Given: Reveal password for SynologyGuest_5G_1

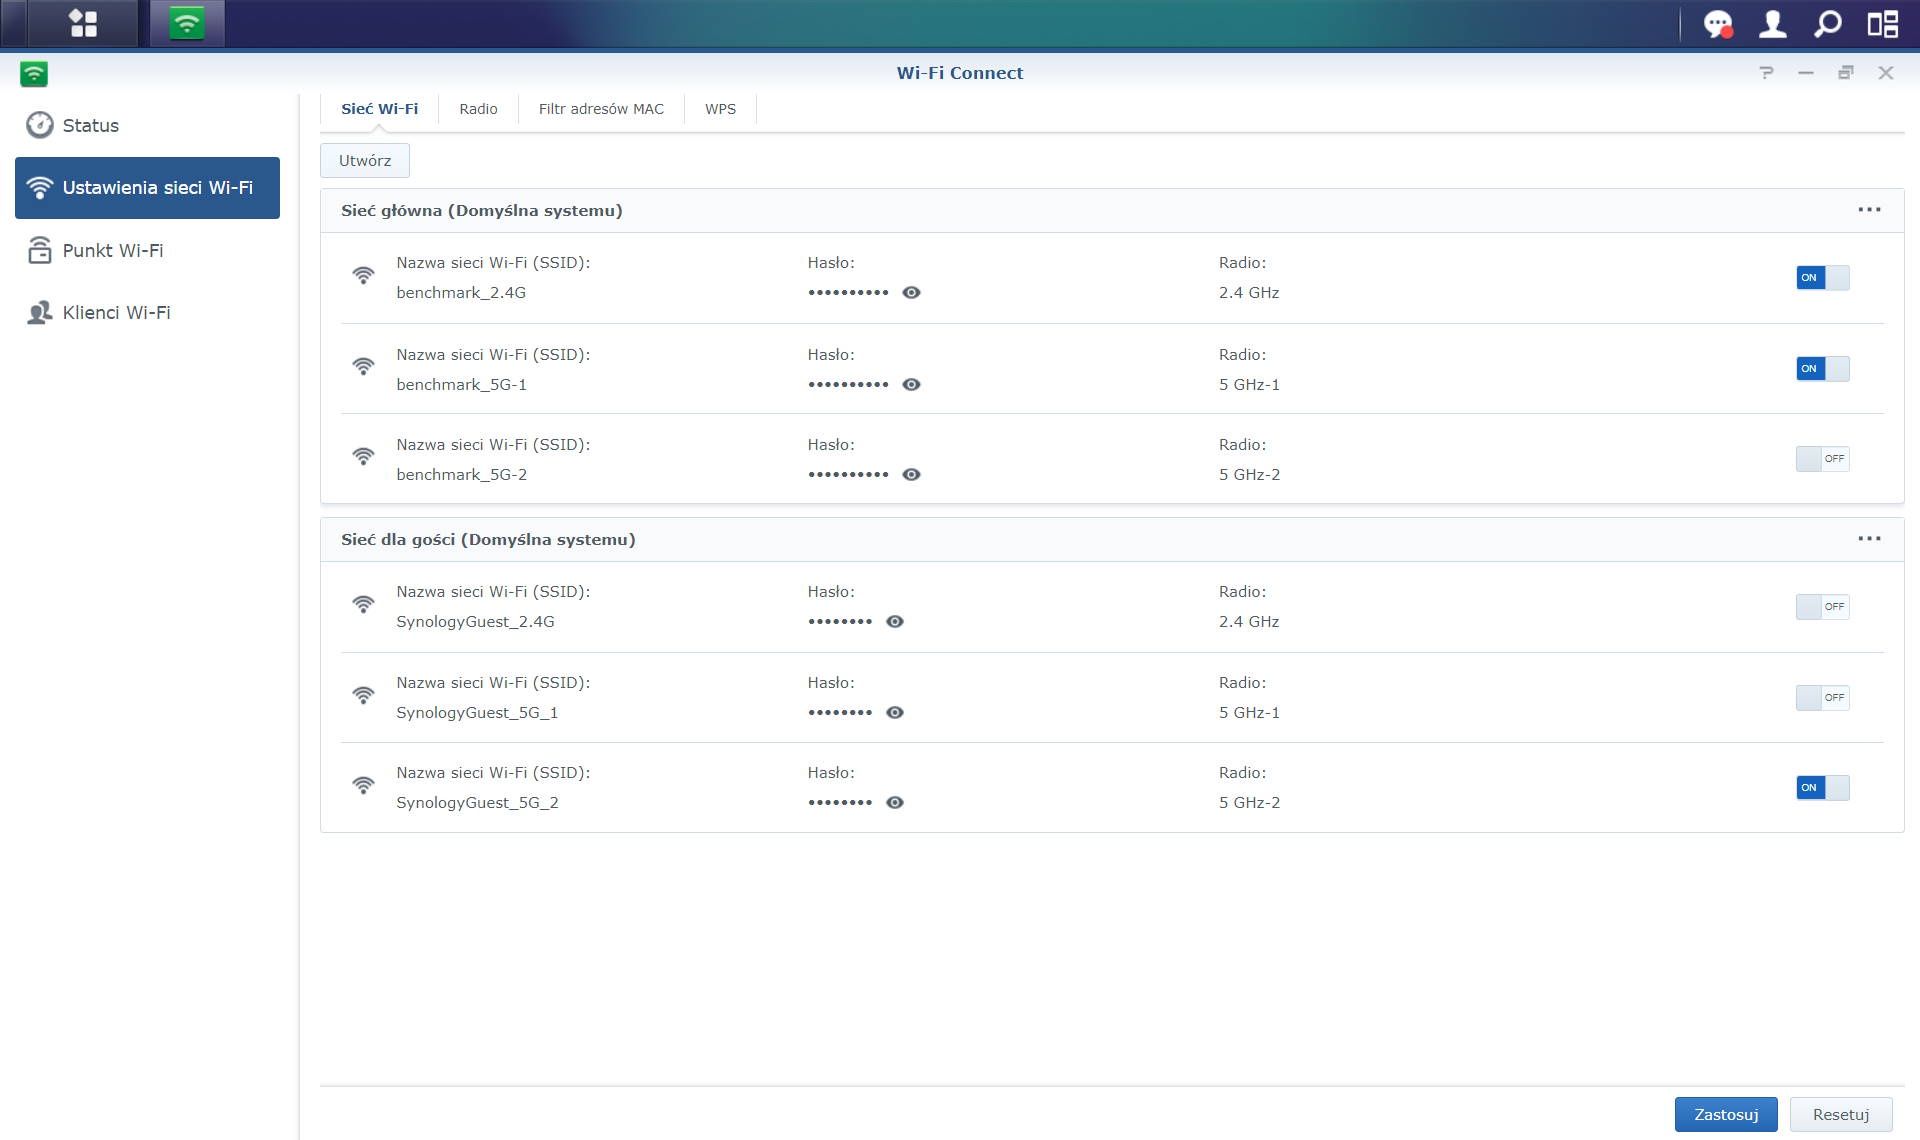Looking at the screenshot, I should point(895,713).
